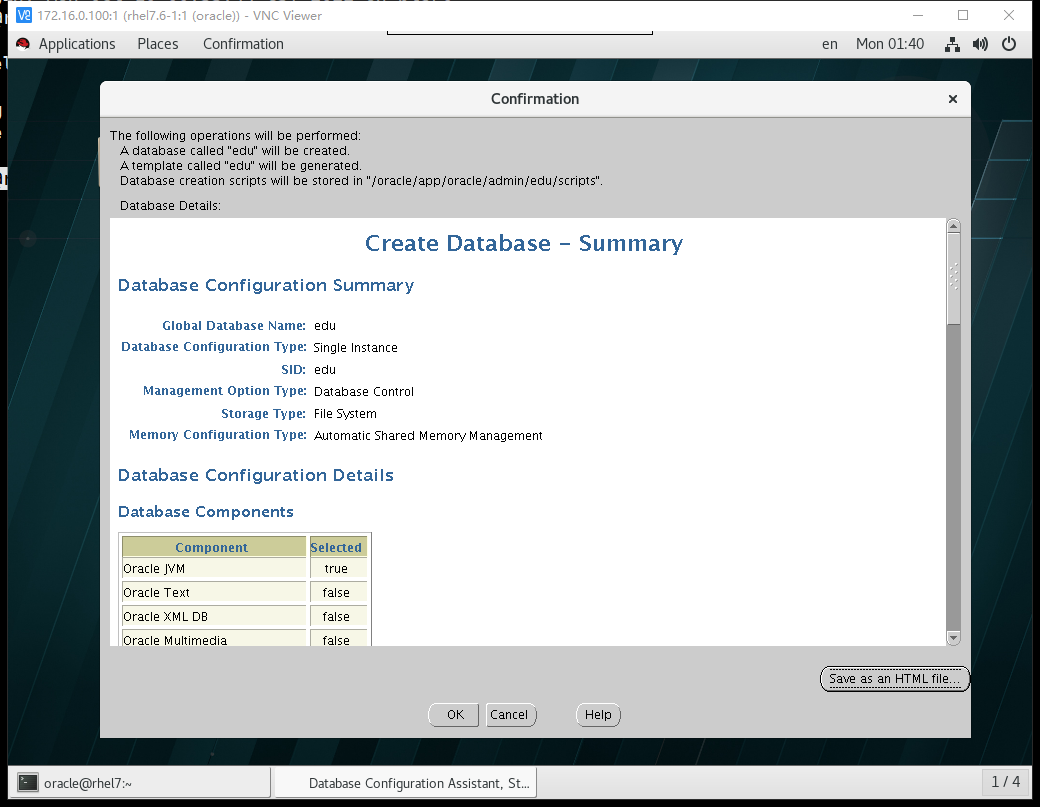Click the Database Configuration Details heading
The image size is (1040, 807).
pyautogui.click(x=255, y=475)
